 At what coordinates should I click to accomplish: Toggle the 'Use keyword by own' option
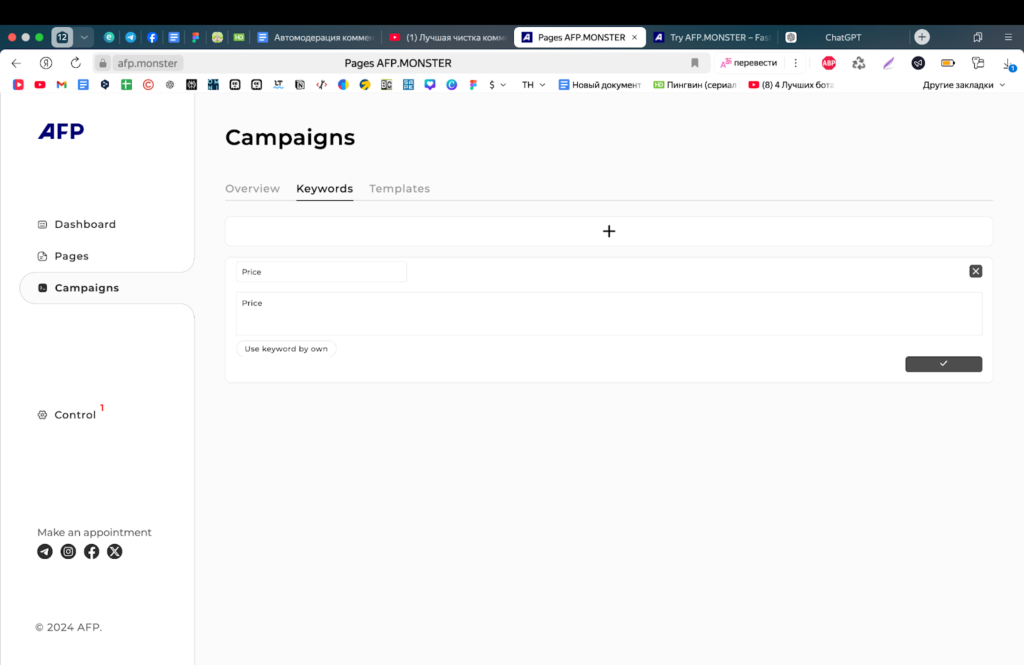click(x=286, y=349)
